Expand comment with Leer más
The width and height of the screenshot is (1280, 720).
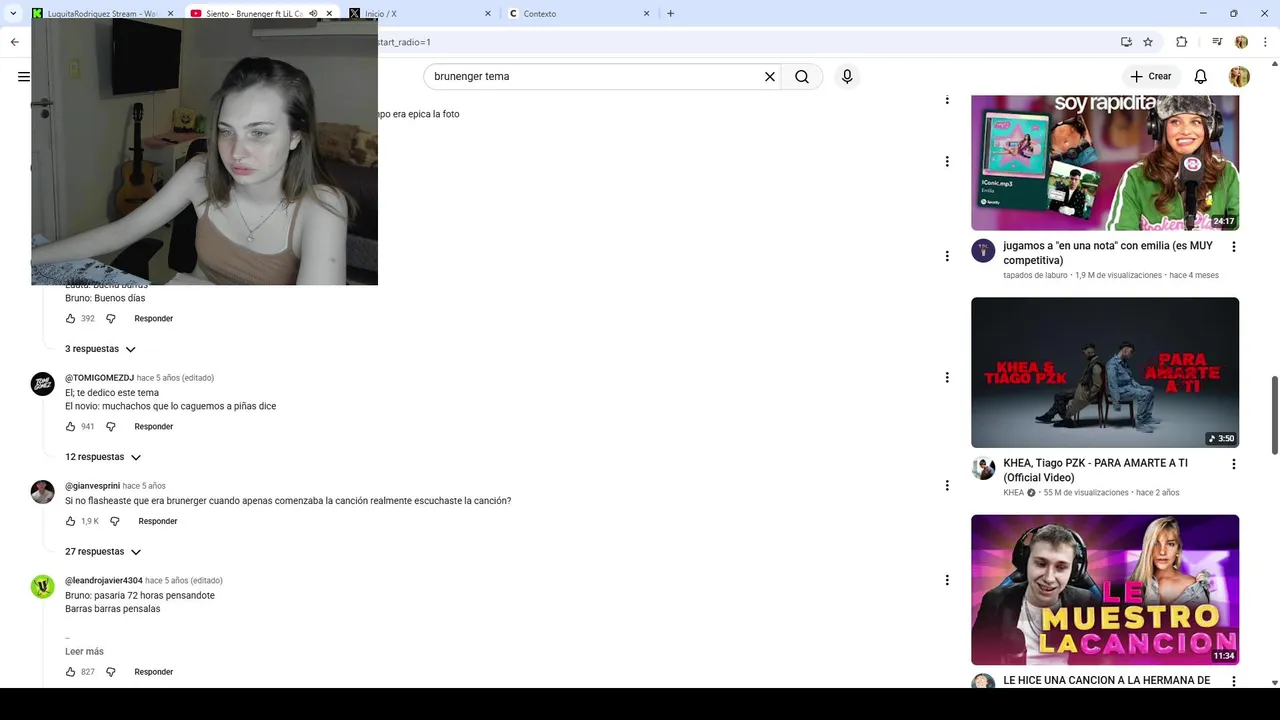point(84,652)
